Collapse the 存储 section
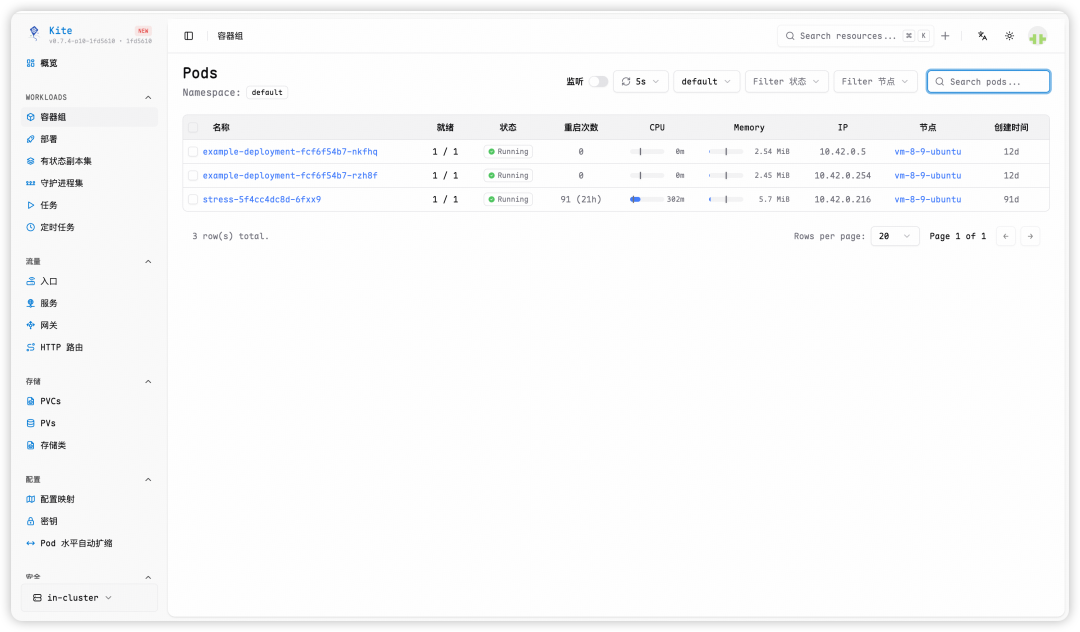Image resolution: width=1080 pixels, height=632 pixels. click(148, 381)
